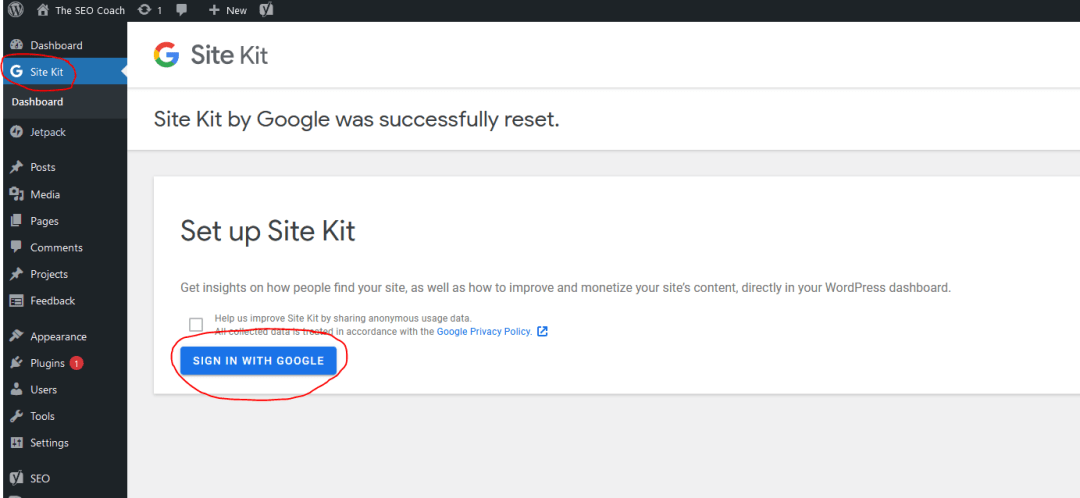
Task: Open the Comments menu label
Action: (x=56, y=247)
